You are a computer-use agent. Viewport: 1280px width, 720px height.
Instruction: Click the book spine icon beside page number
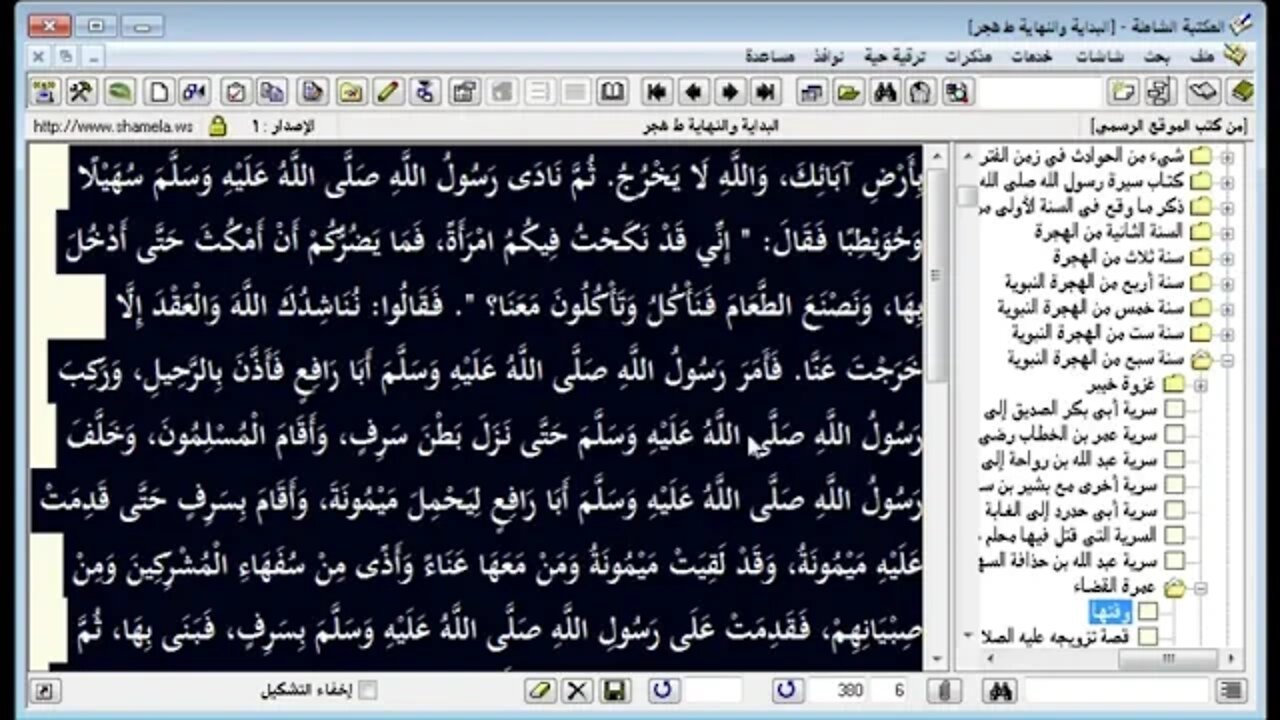click(944, 690)
